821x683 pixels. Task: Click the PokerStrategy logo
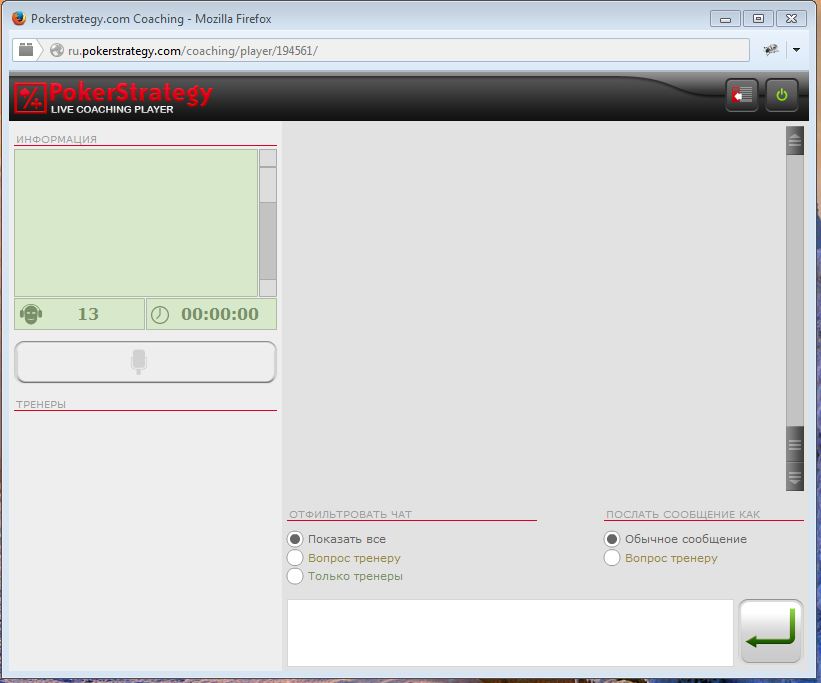(113, 97)
